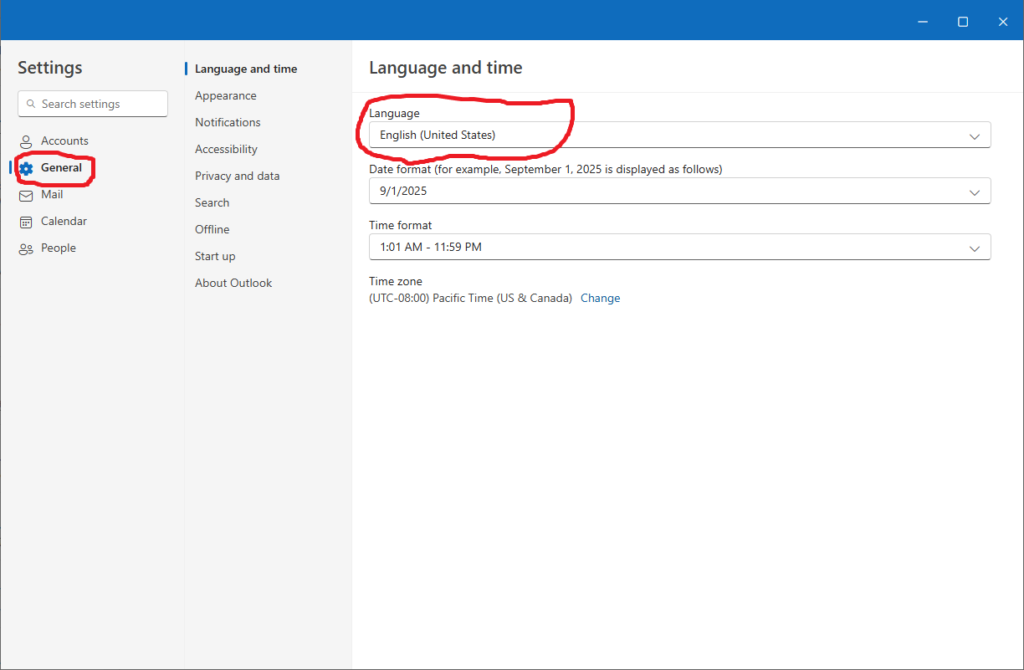Screen dimensions: 1024x670
Task: Open the Start up settings
Action: [215, 256]
